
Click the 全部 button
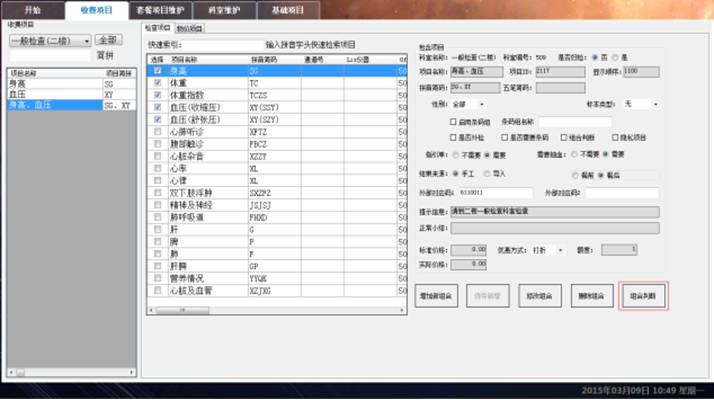pos(110,41)
